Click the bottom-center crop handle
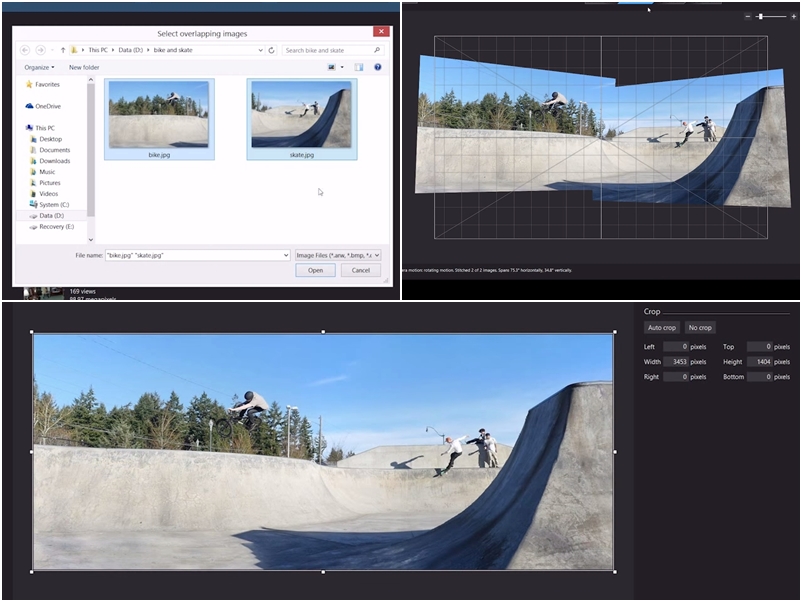Viewport: 802px width, 602px height. (x=323, y=572)
